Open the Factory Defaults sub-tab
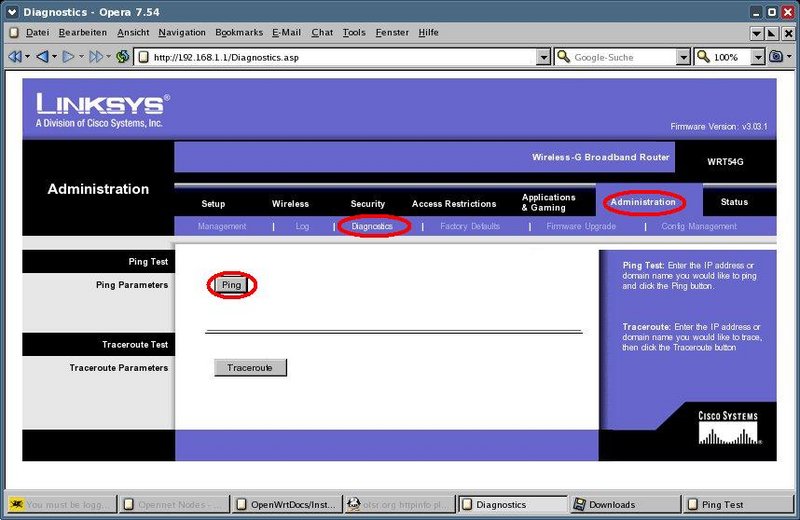Viewport: 800px width, 520px height. pyautogui.click(x=470, y=226)
